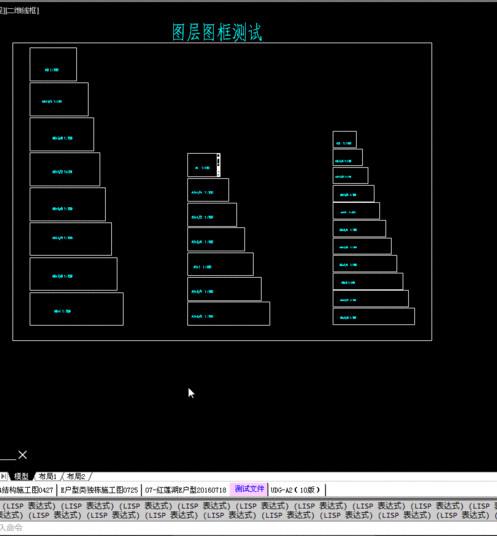This screenshot has height=536, width=497.
Task: Click the layout tabs scroll arrow icon
Action: pos(3,476)
